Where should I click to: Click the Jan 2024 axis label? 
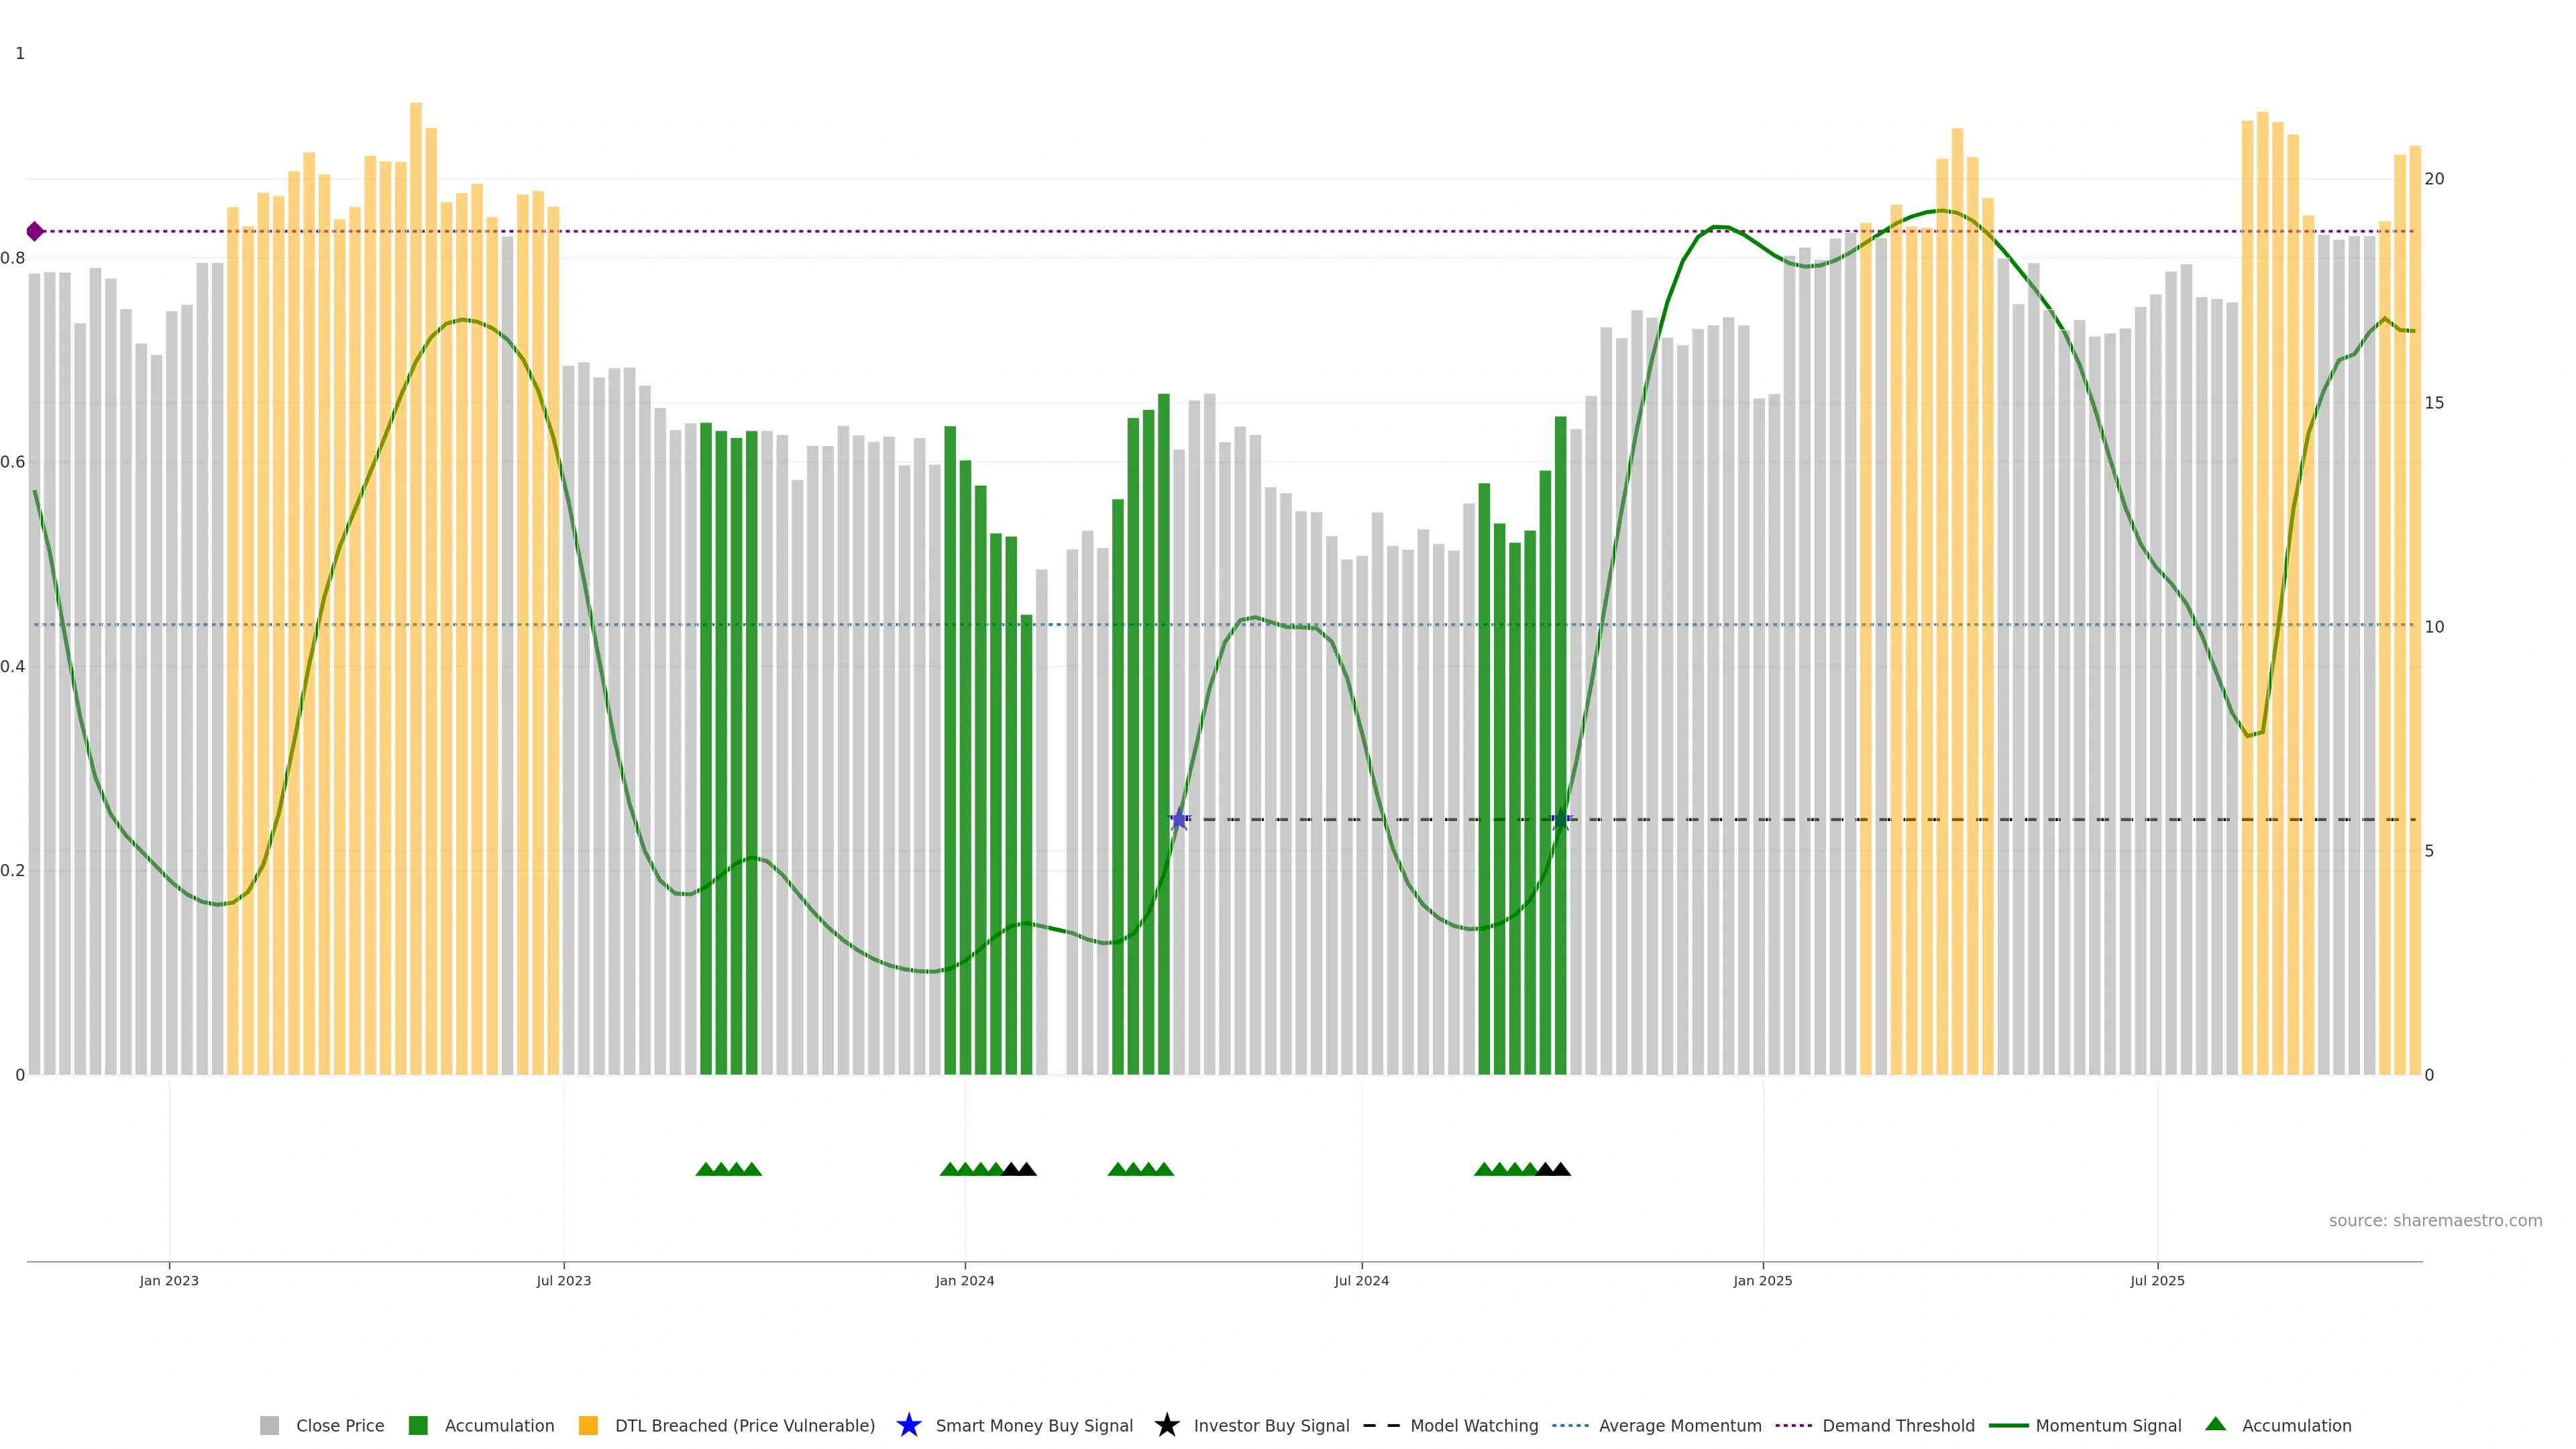964,1280
